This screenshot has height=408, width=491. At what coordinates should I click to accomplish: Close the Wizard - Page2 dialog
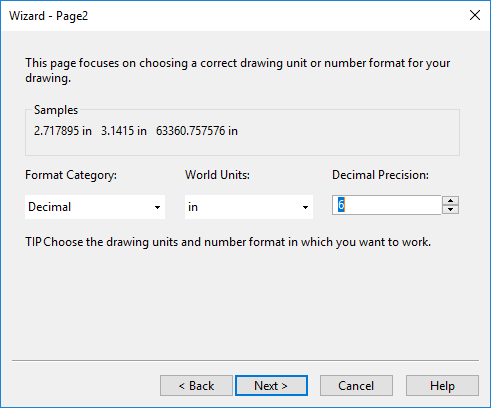[x=475, y=15]
